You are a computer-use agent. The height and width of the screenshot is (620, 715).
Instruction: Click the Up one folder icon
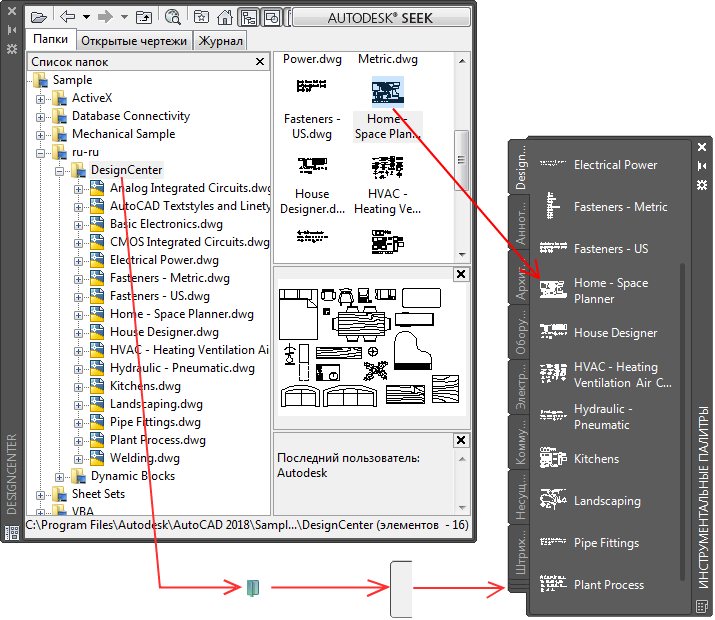[x=144, y=18]
